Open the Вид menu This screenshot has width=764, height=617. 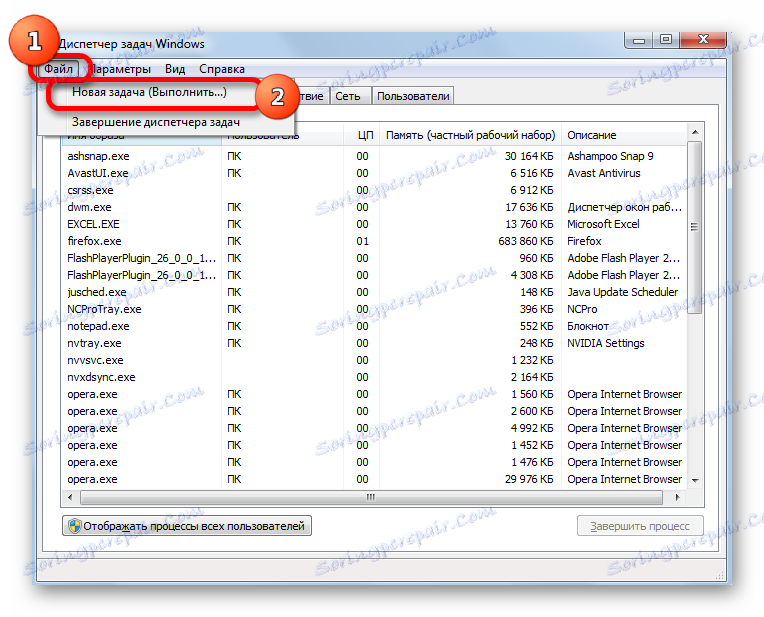175,69
